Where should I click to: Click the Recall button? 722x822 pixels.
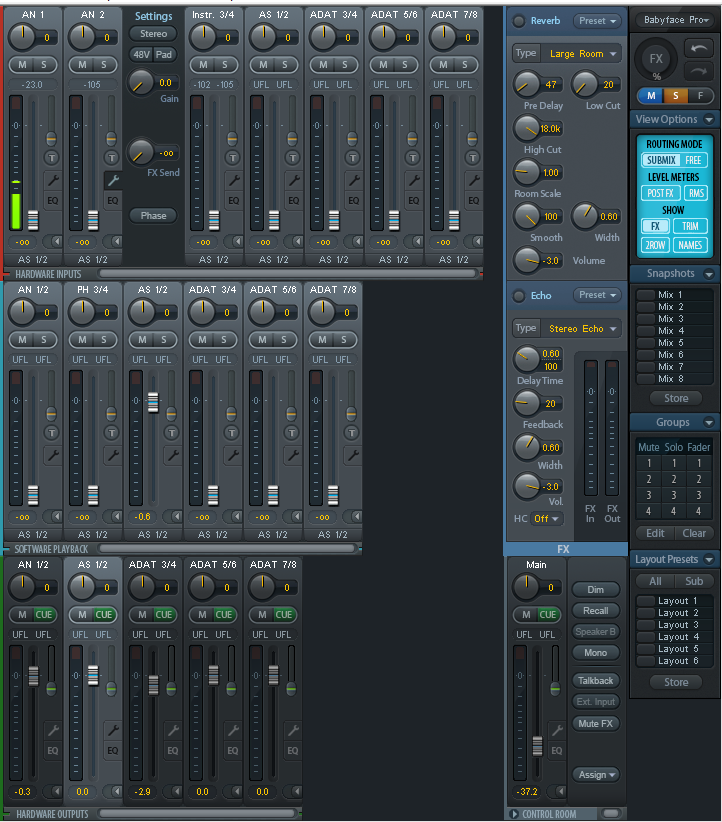tap(596, 611)
